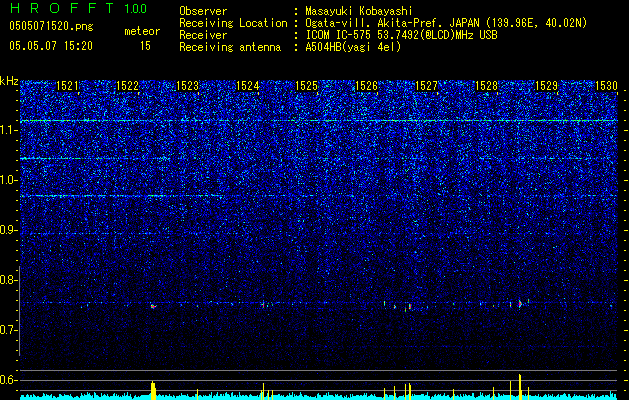Click the 1.0 kHz axis label
The image size is (629, 400).
click(8, 180)
